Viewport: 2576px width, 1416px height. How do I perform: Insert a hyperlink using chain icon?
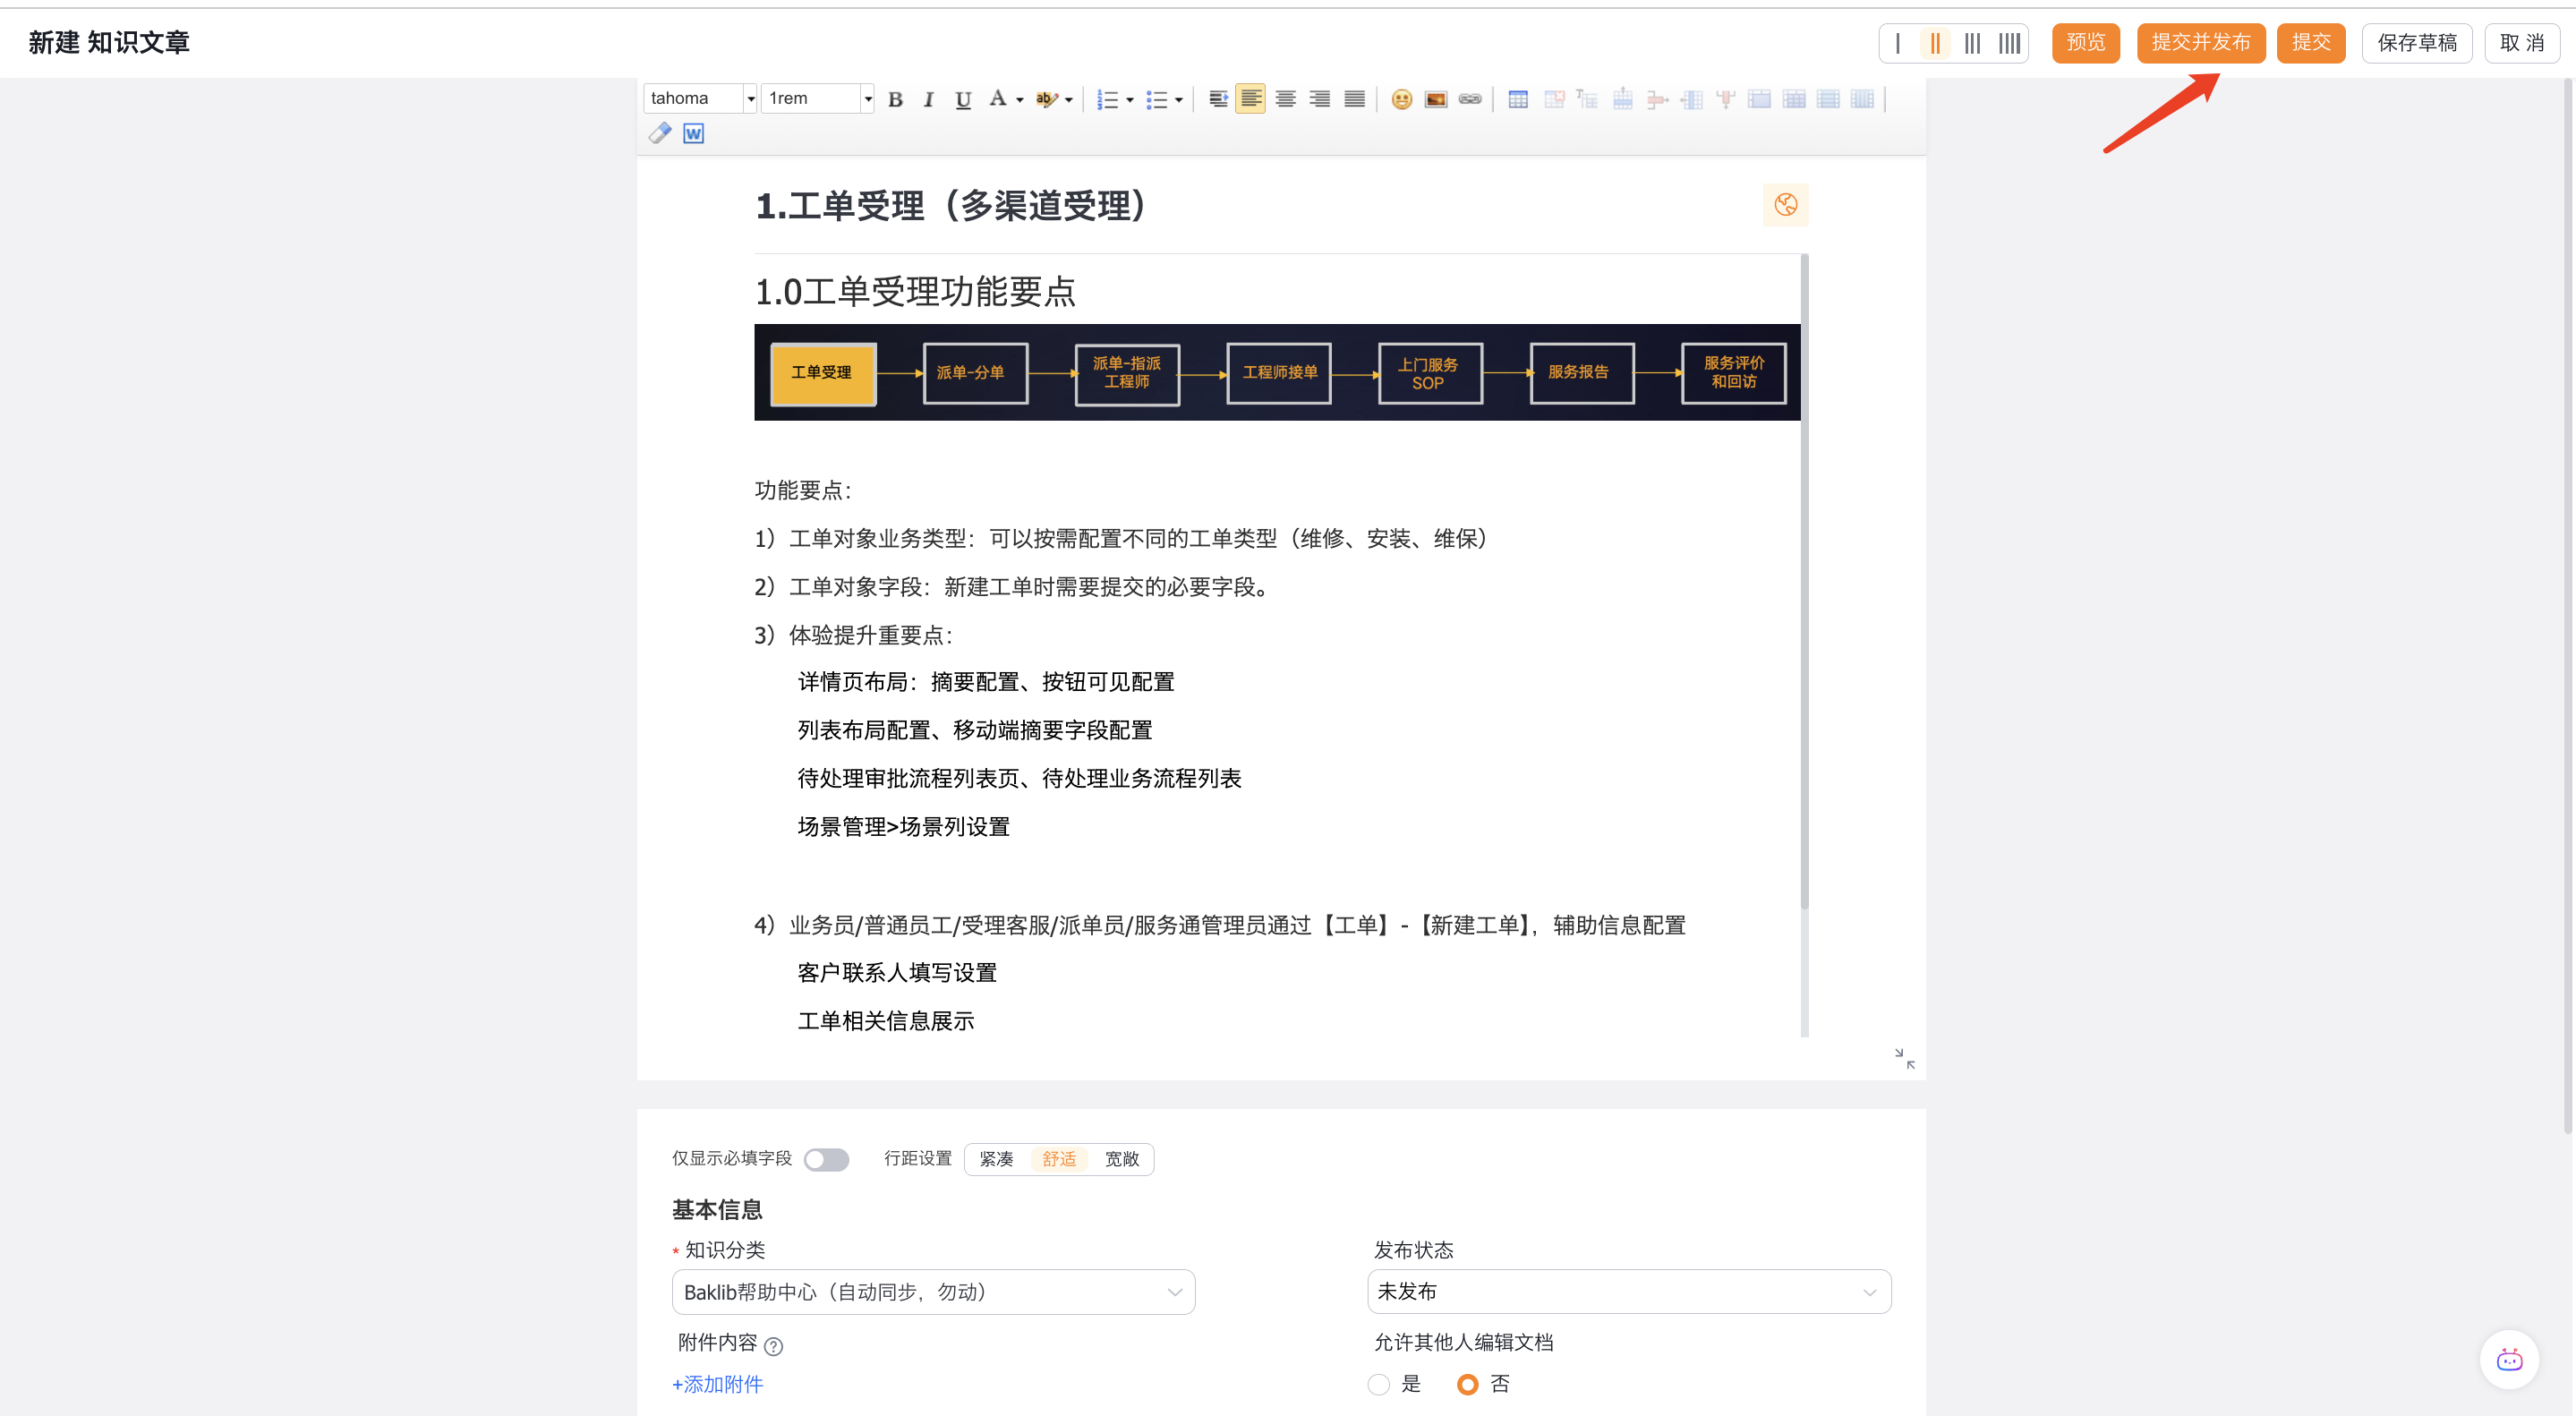(1469, 99)
